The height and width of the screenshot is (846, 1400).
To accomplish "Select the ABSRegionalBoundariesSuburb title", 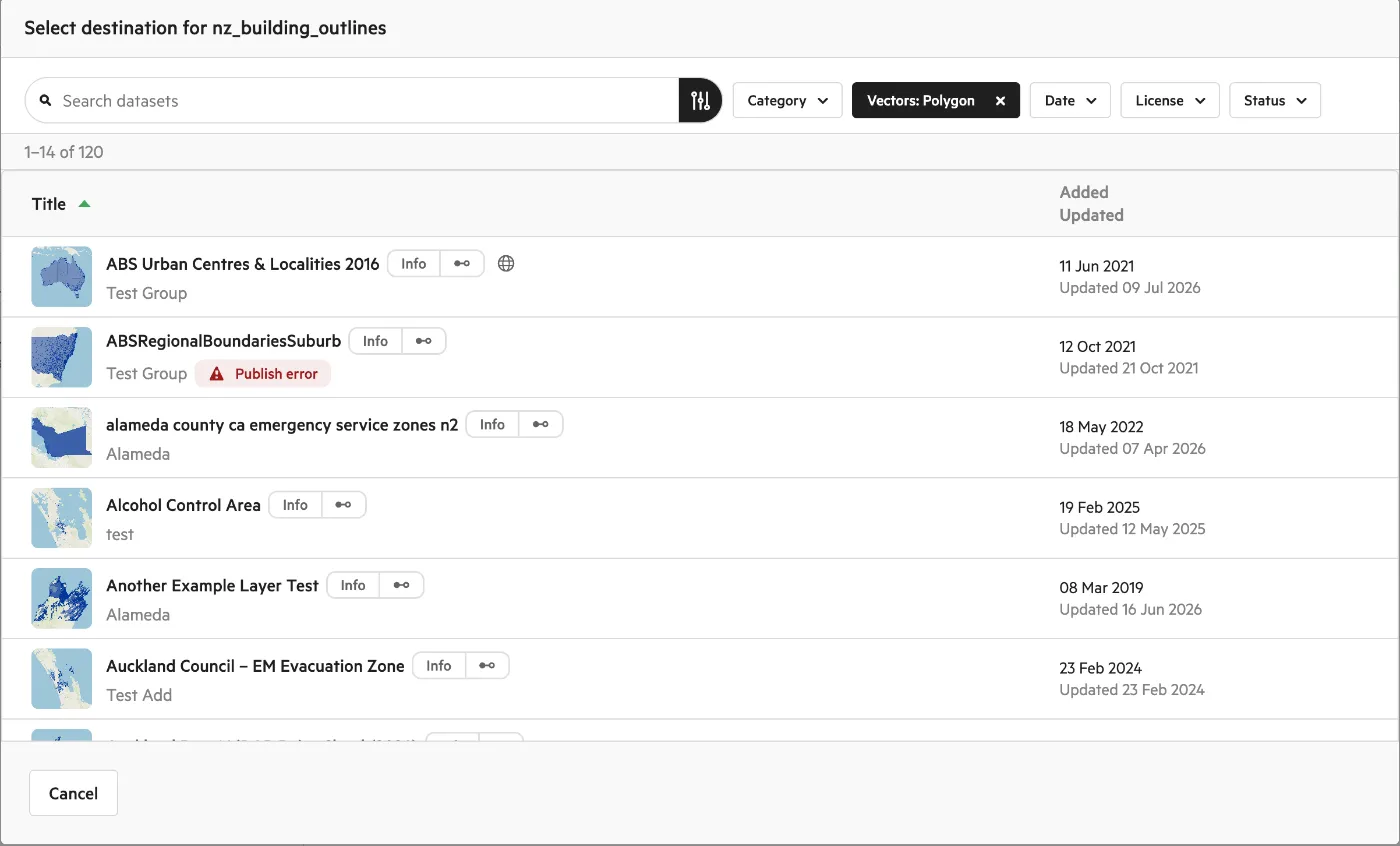I will [x=224, y=341].
